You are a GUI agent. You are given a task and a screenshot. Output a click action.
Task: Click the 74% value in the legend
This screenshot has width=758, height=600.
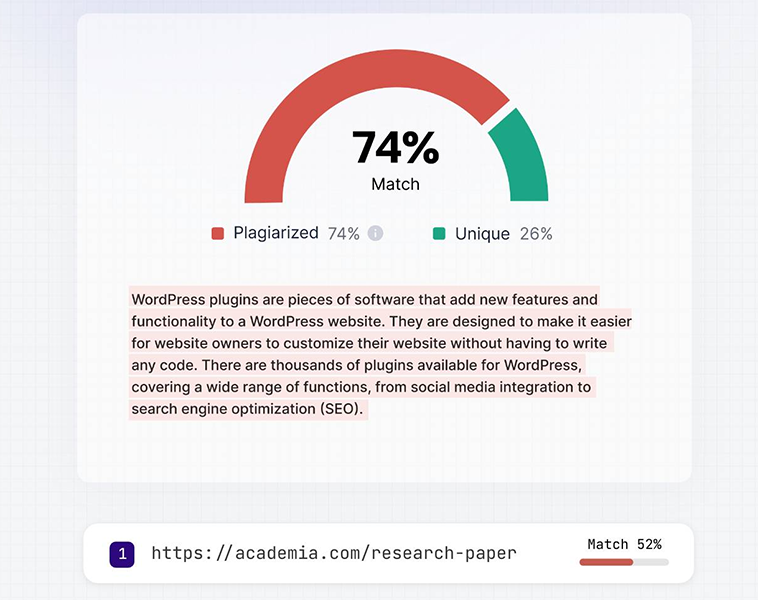point(343,233)
